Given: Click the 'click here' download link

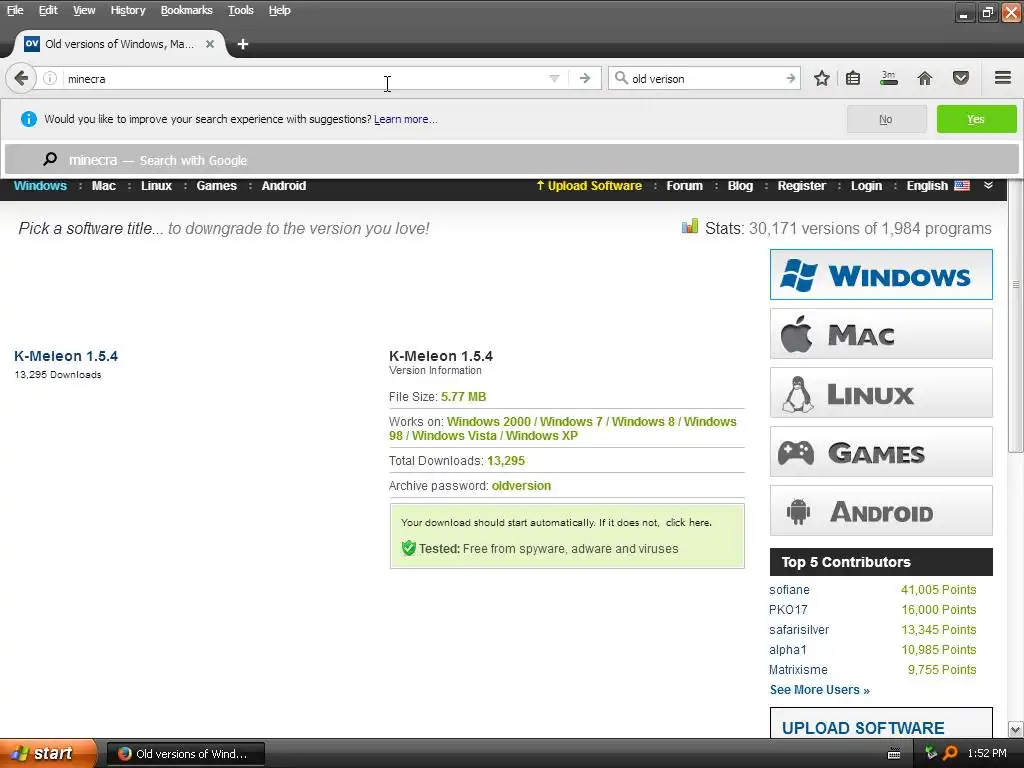Looking at the screenshot, I should point(688,522).
